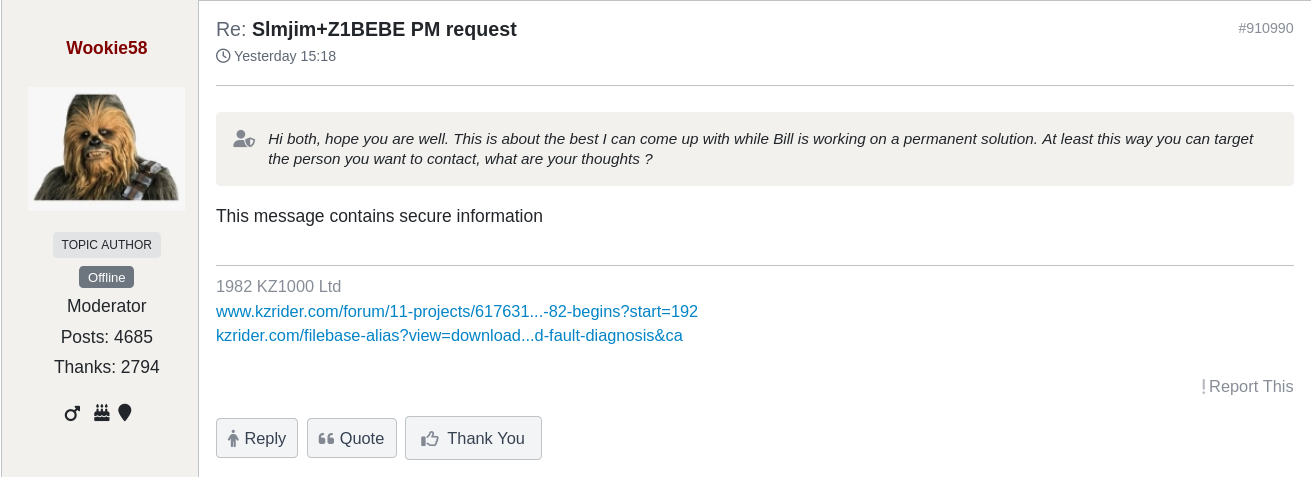Click the location pin icon

click(x=125, y=412)
